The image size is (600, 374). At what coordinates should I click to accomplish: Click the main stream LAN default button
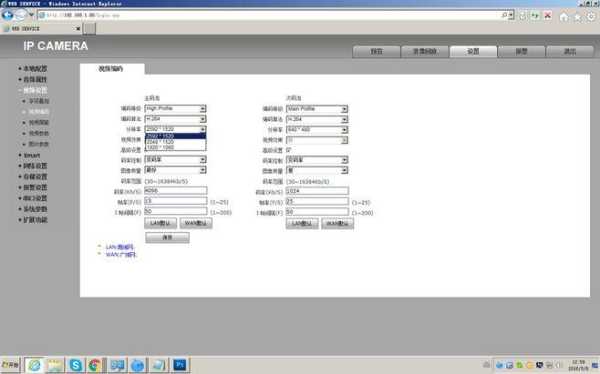[160, 223]
